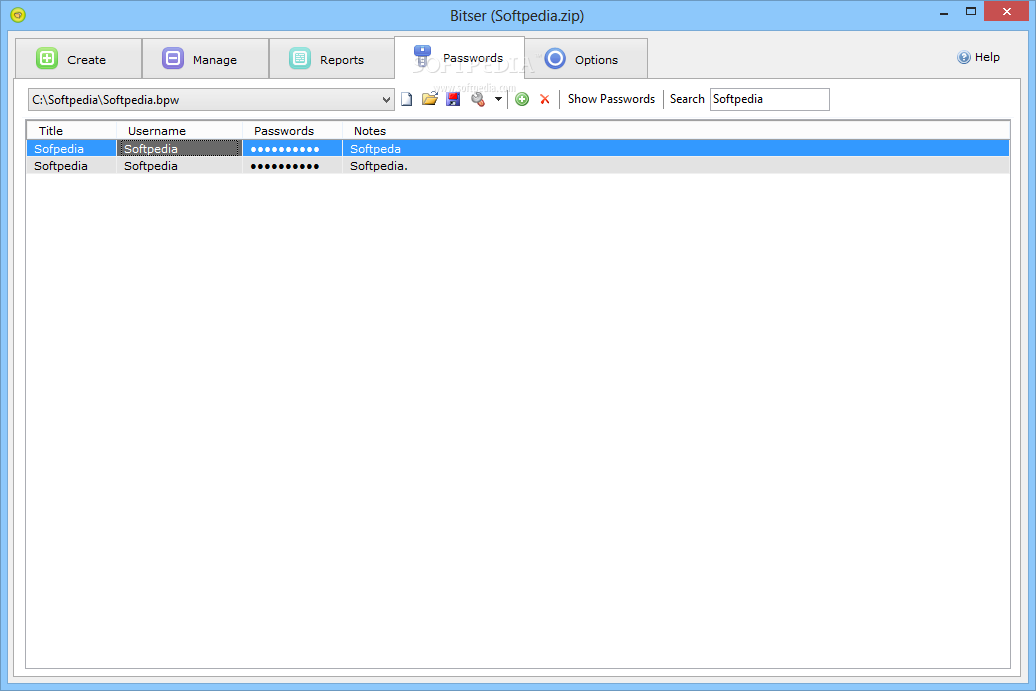This screenshot has height=691, width=1036.
Task: Open a password file with folder icon
Action: tap(429, 99)
